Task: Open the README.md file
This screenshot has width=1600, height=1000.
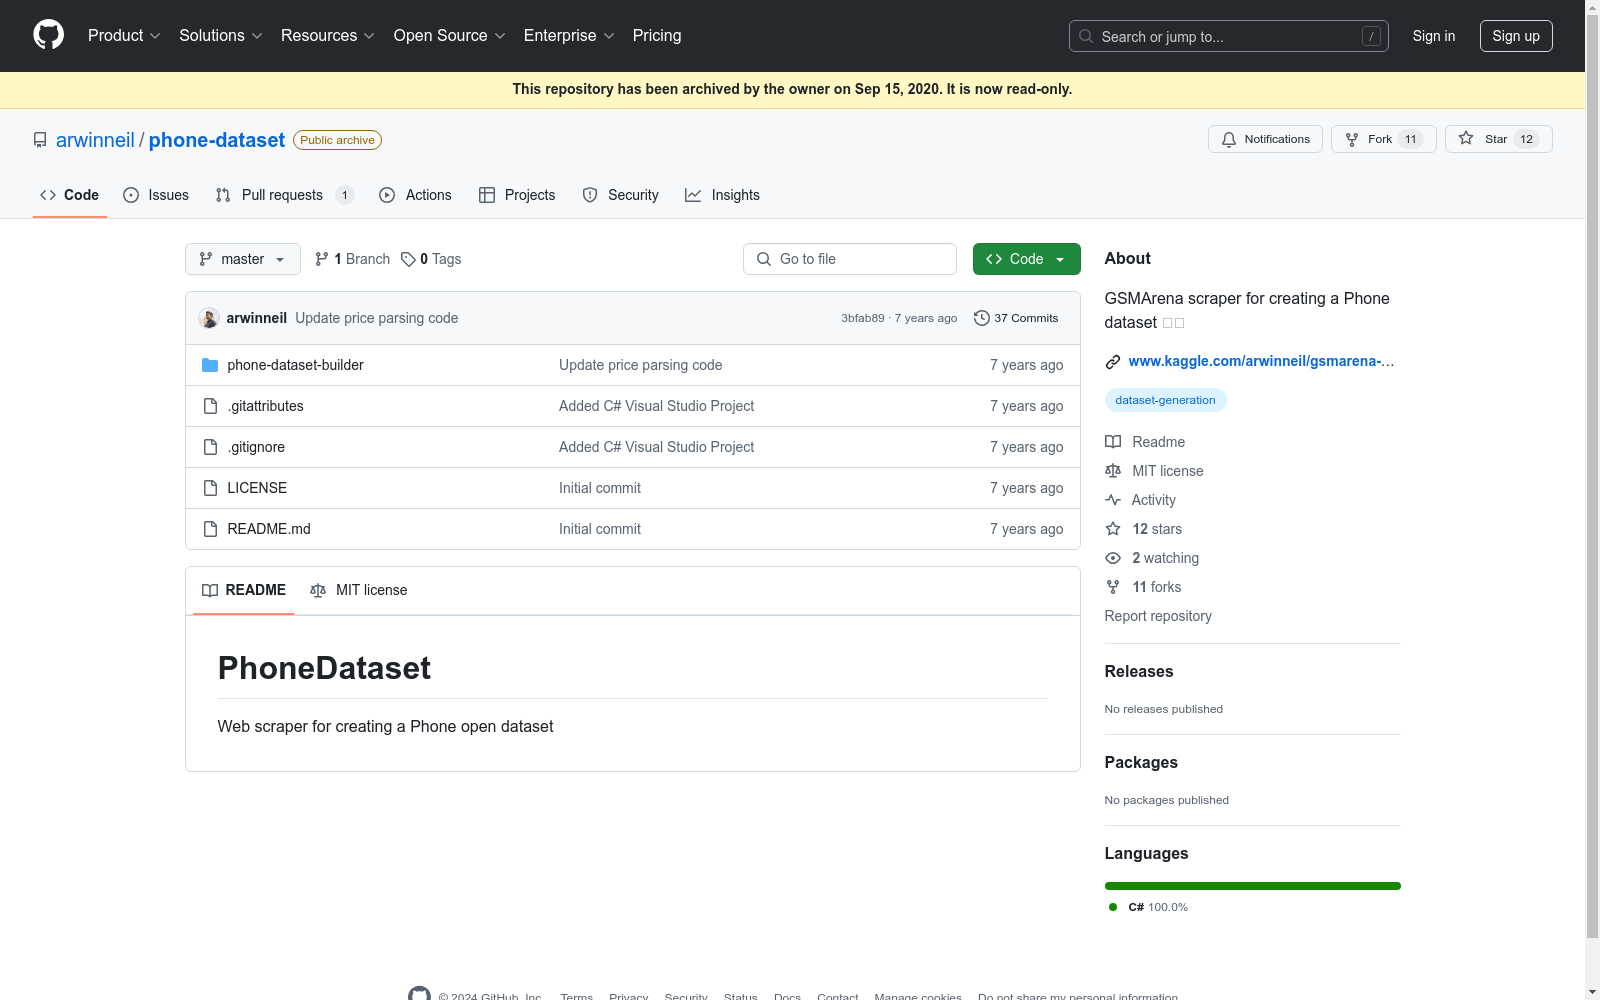Action: pos(269,529)
